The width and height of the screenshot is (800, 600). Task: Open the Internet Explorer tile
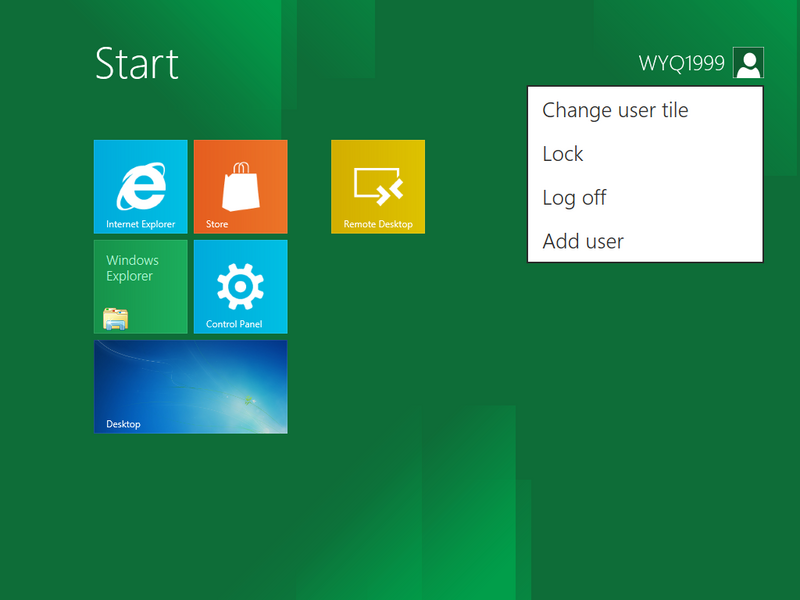pyautogui.click(x=140, y=187)
